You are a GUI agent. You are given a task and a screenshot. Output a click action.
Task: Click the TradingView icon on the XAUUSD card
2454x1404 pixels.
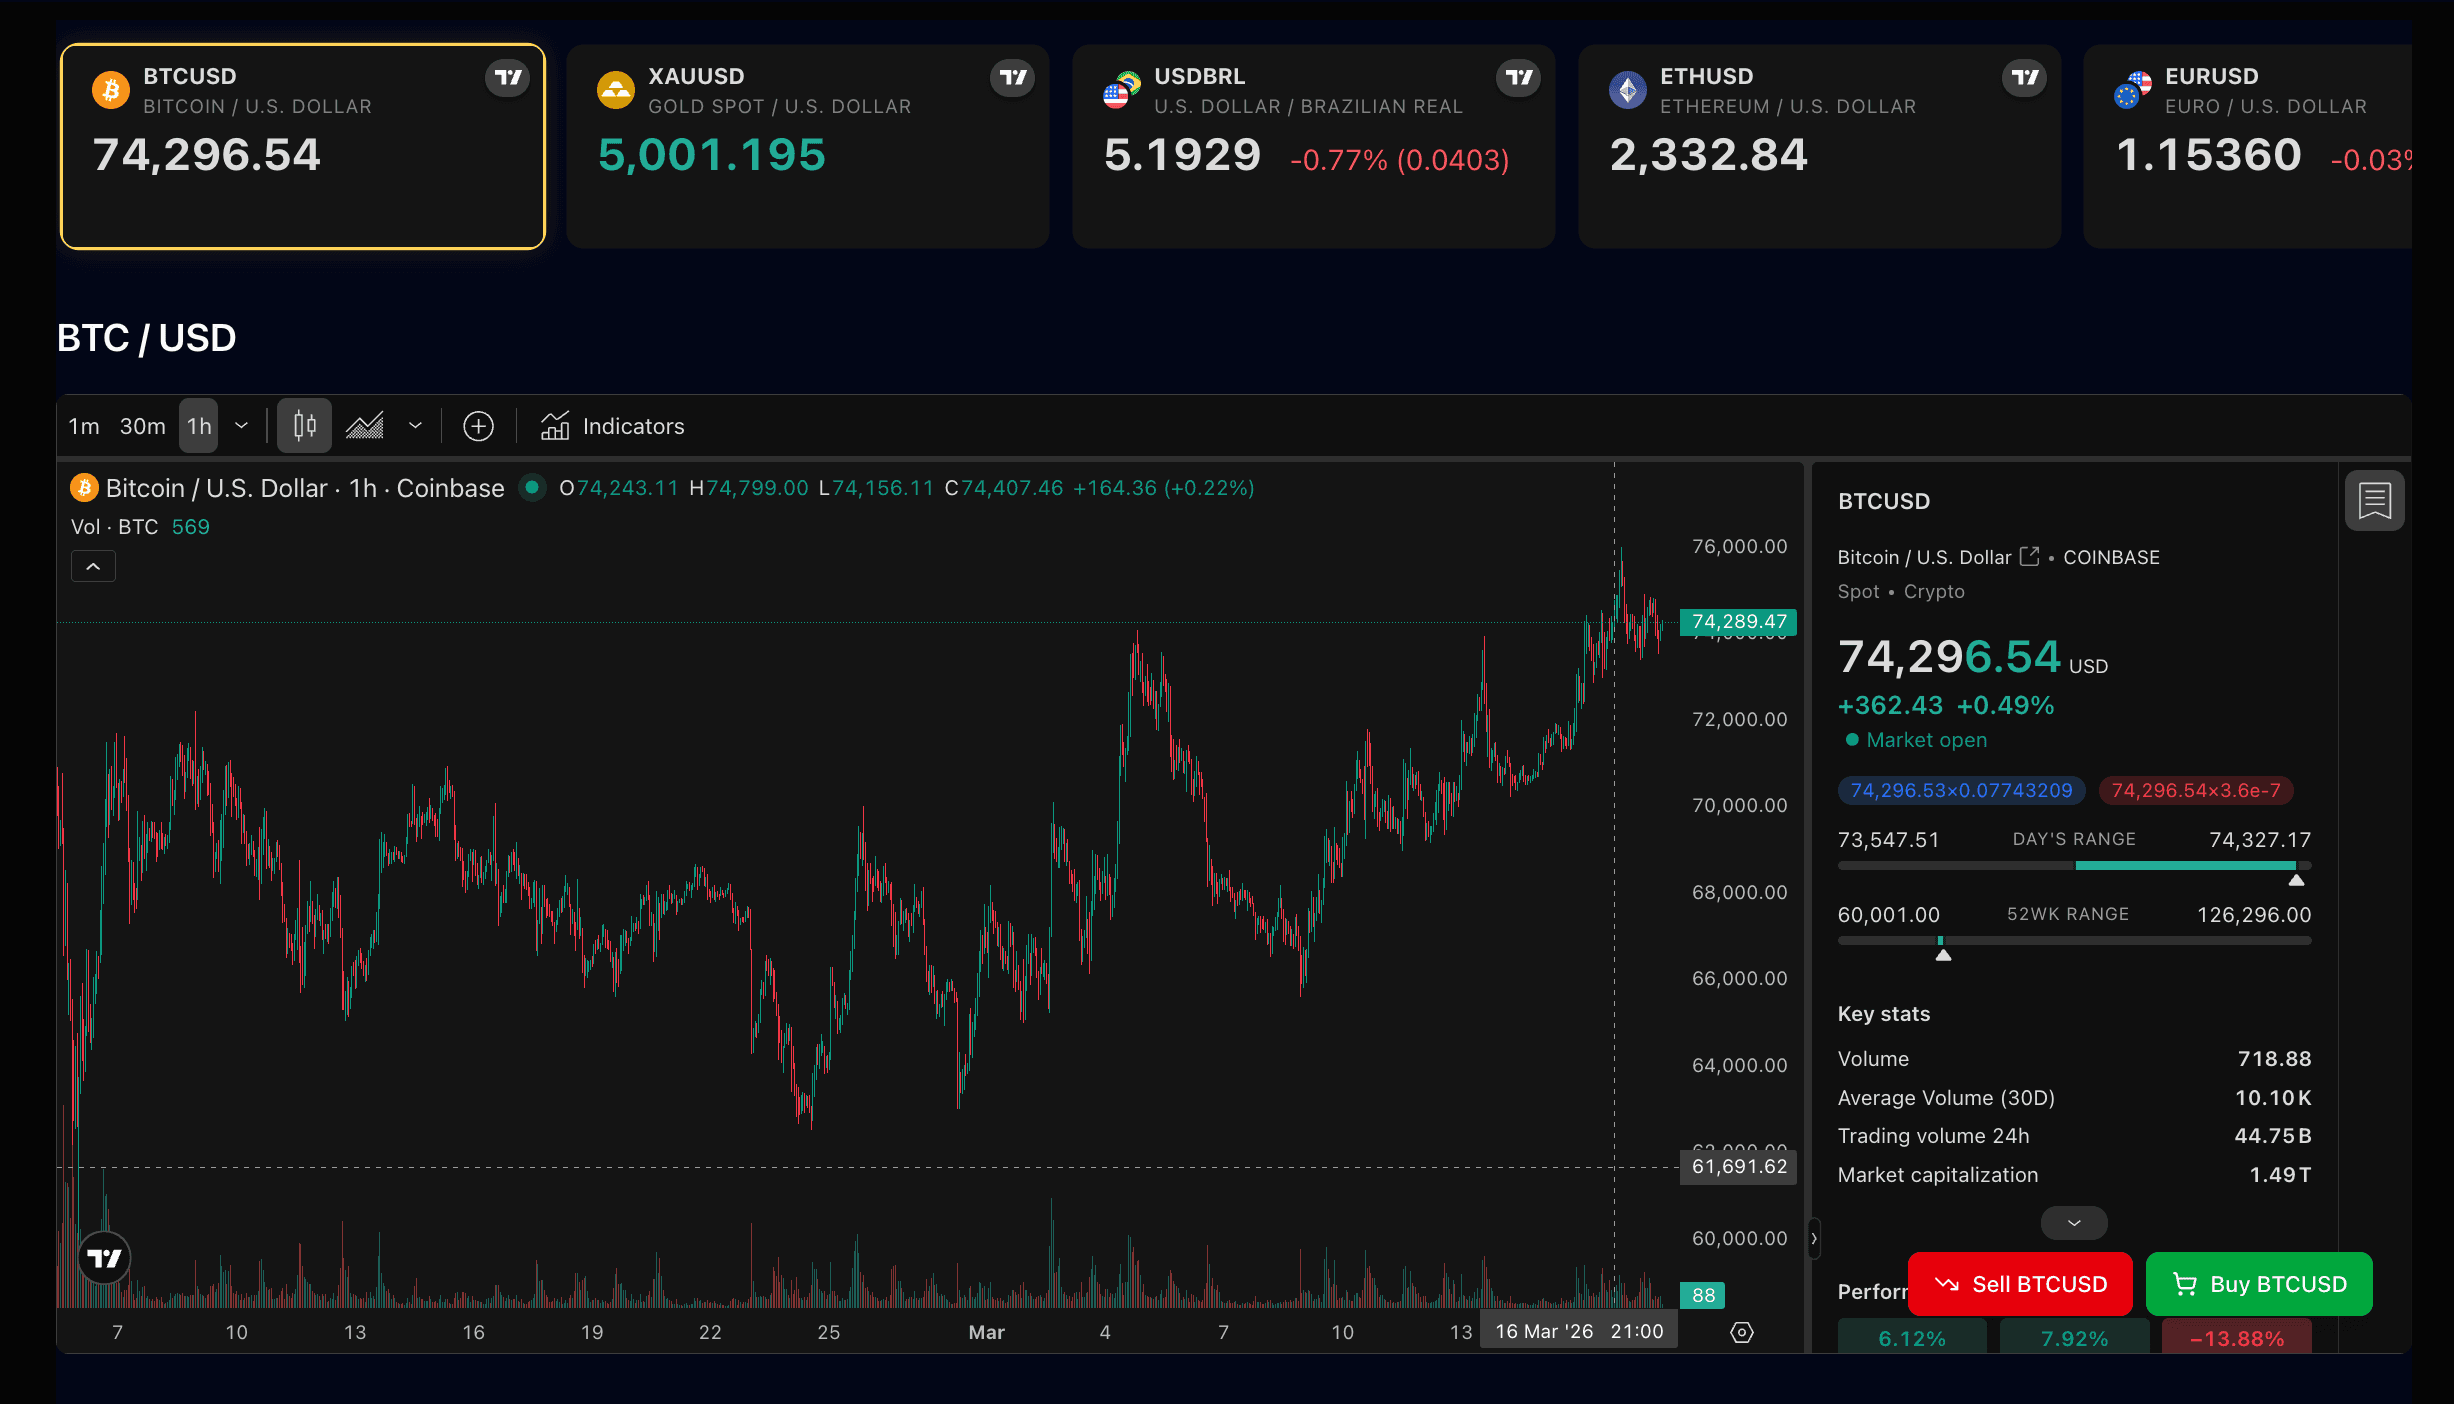pyautogui.click(x=1013, y=78)
